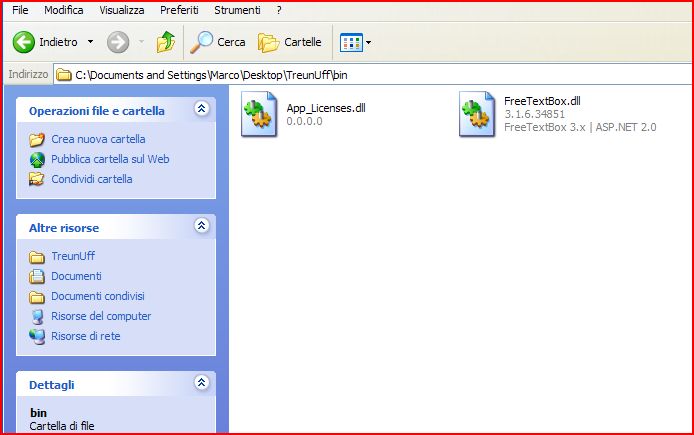Open the Cerca search tool
The image size is (694, 435).
(x=218, y=42)
